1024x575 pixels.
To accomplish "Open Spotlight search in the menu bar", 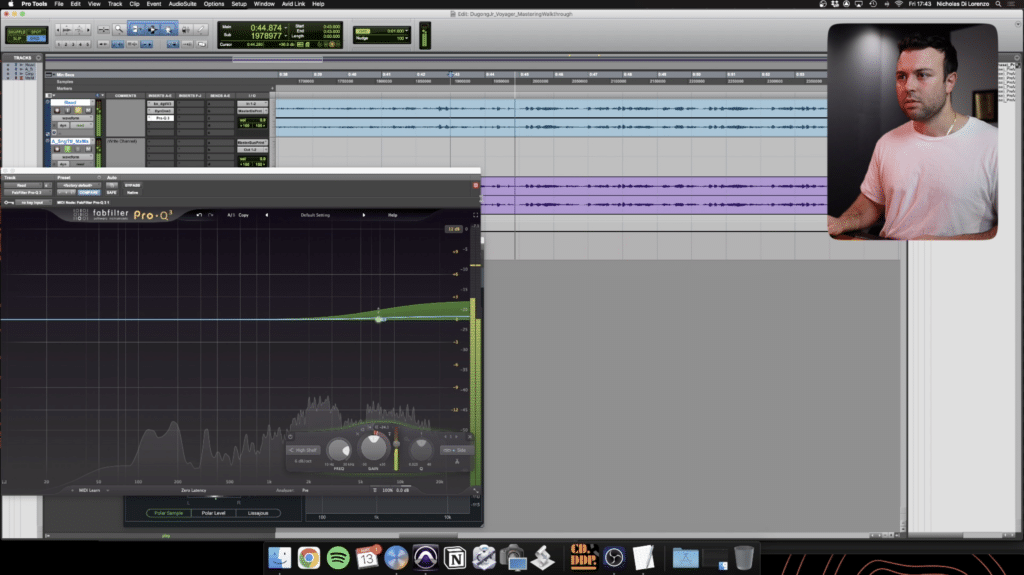I will click(998, 4).
